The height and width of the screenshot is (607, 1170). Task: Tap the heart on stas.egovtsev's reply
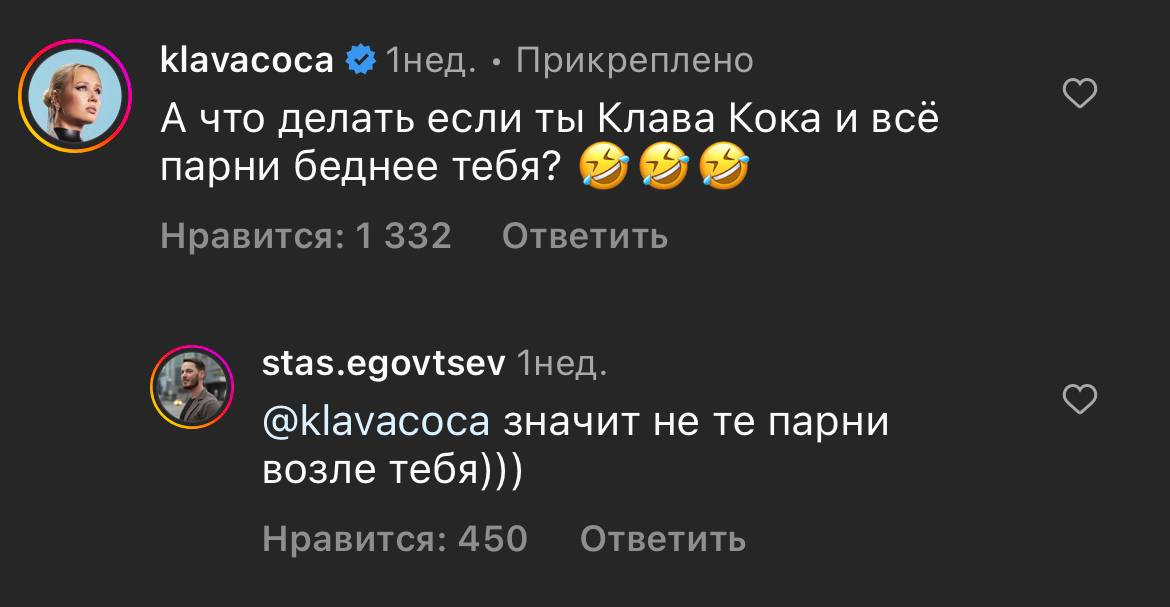click(1079, 401)
